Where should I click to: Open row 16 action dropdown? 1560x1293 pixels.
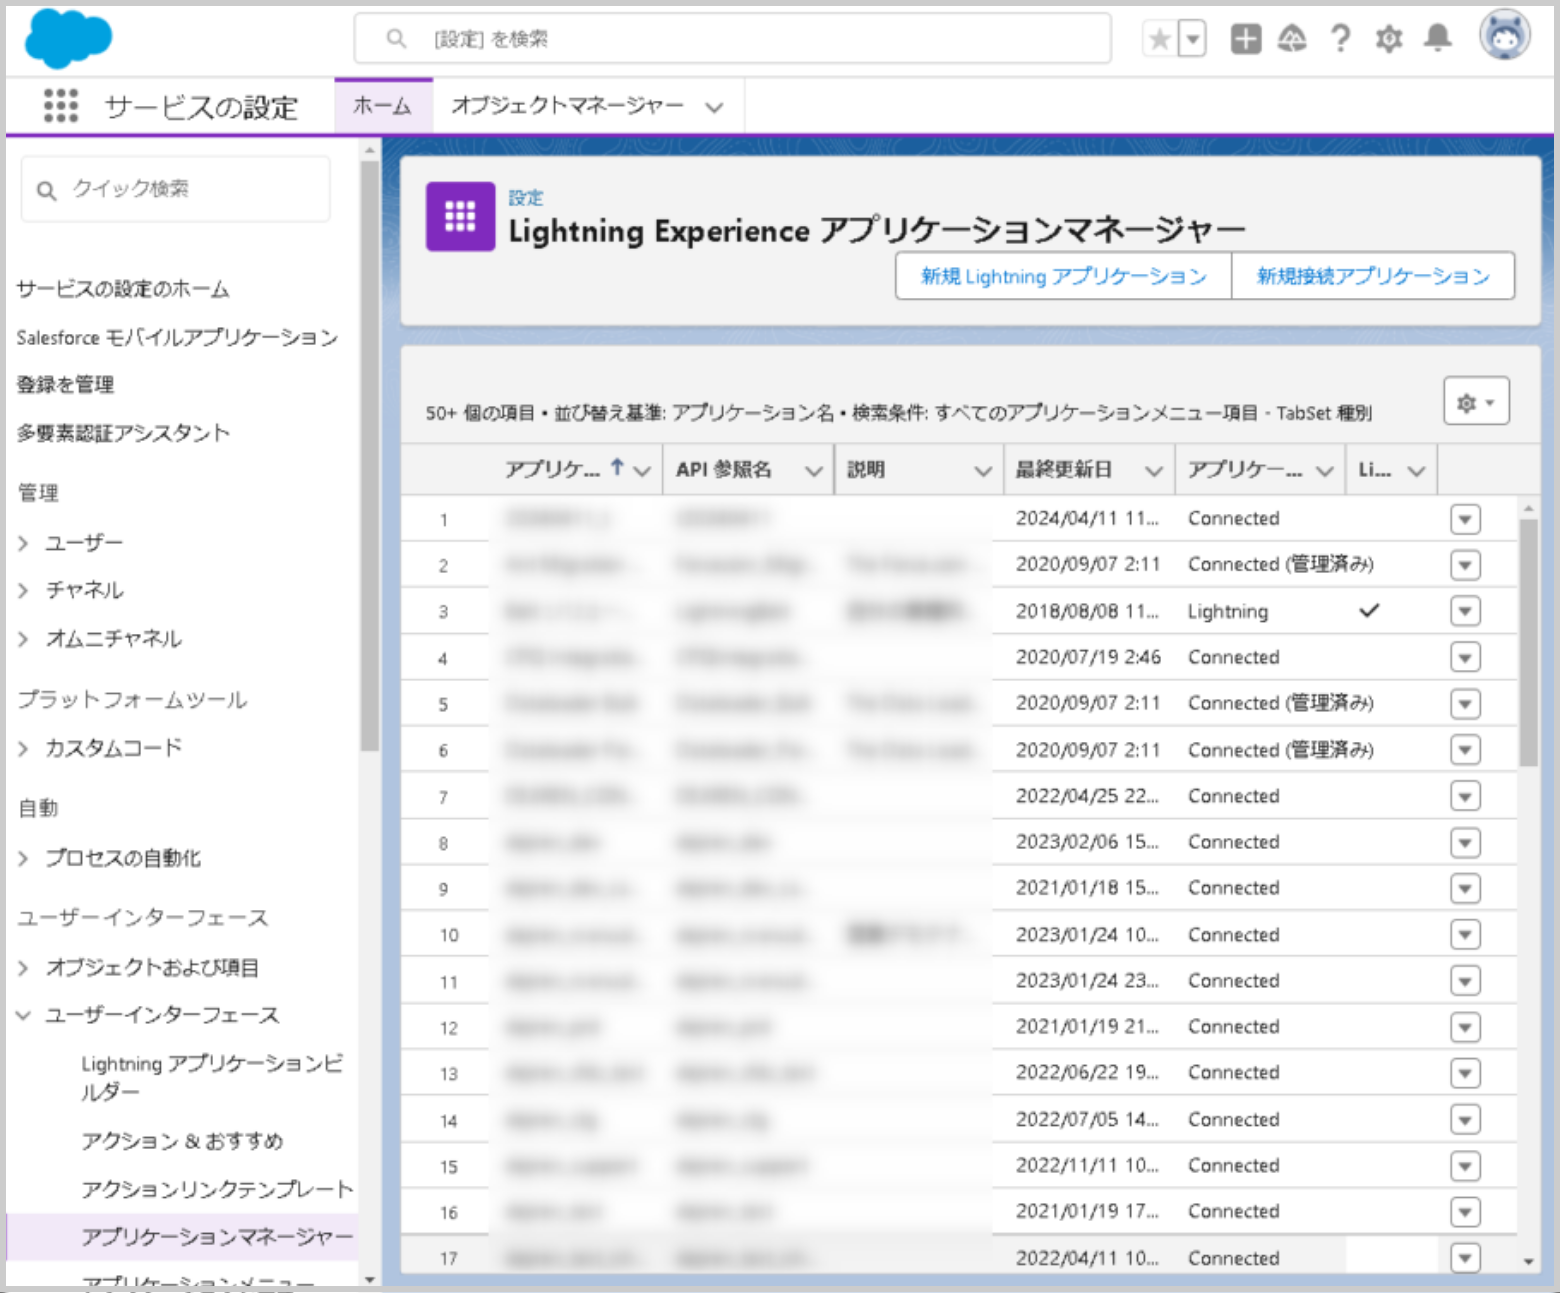point(1465,1212)
